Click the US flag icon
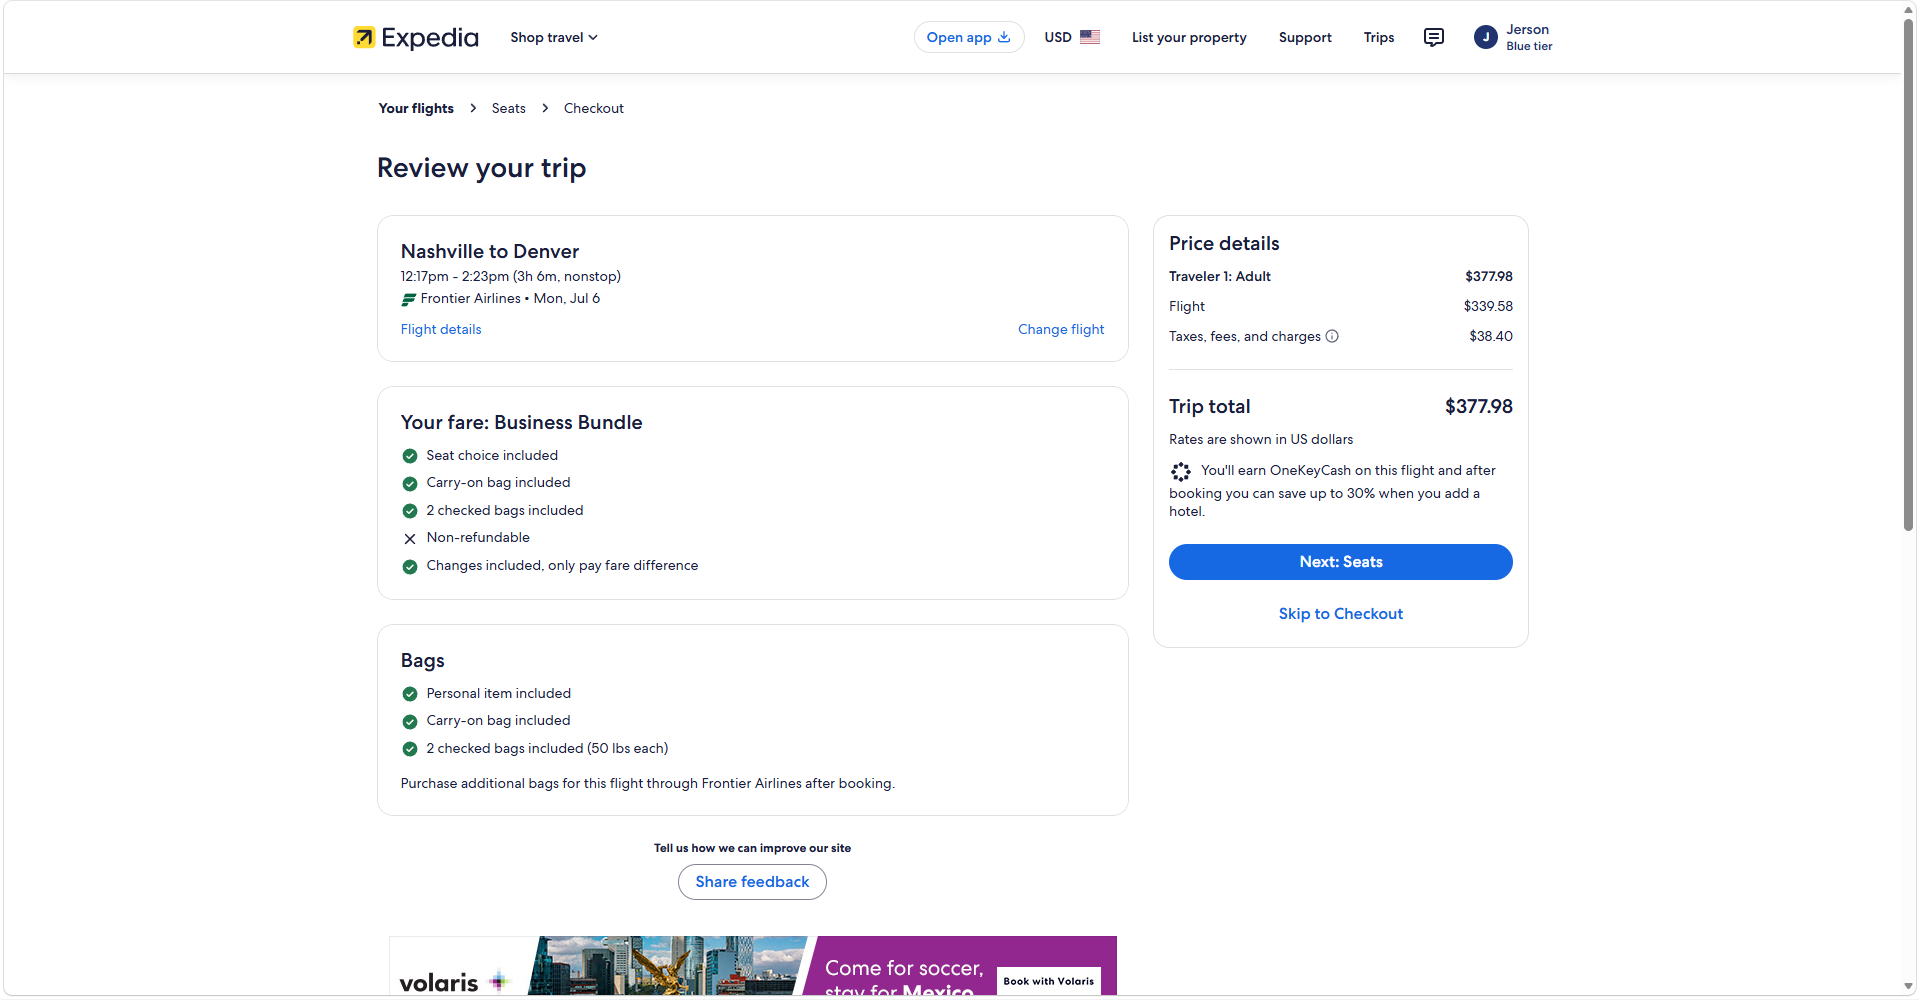The width and height of the screenshot is (1919, 1000). pyautogui.click(x=1090, y=37)
